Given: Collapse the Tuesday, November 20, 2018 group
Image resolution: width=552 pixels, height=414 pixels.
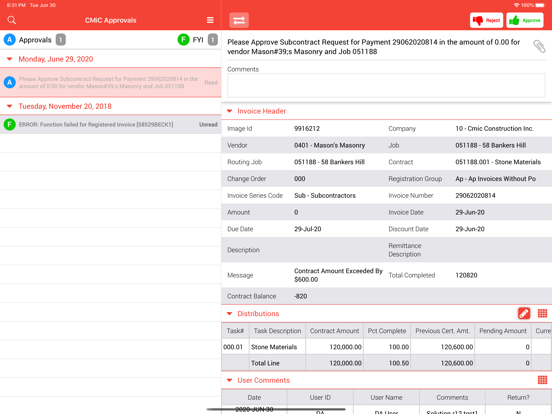Looking at the screenshot, I should (10, 106).
